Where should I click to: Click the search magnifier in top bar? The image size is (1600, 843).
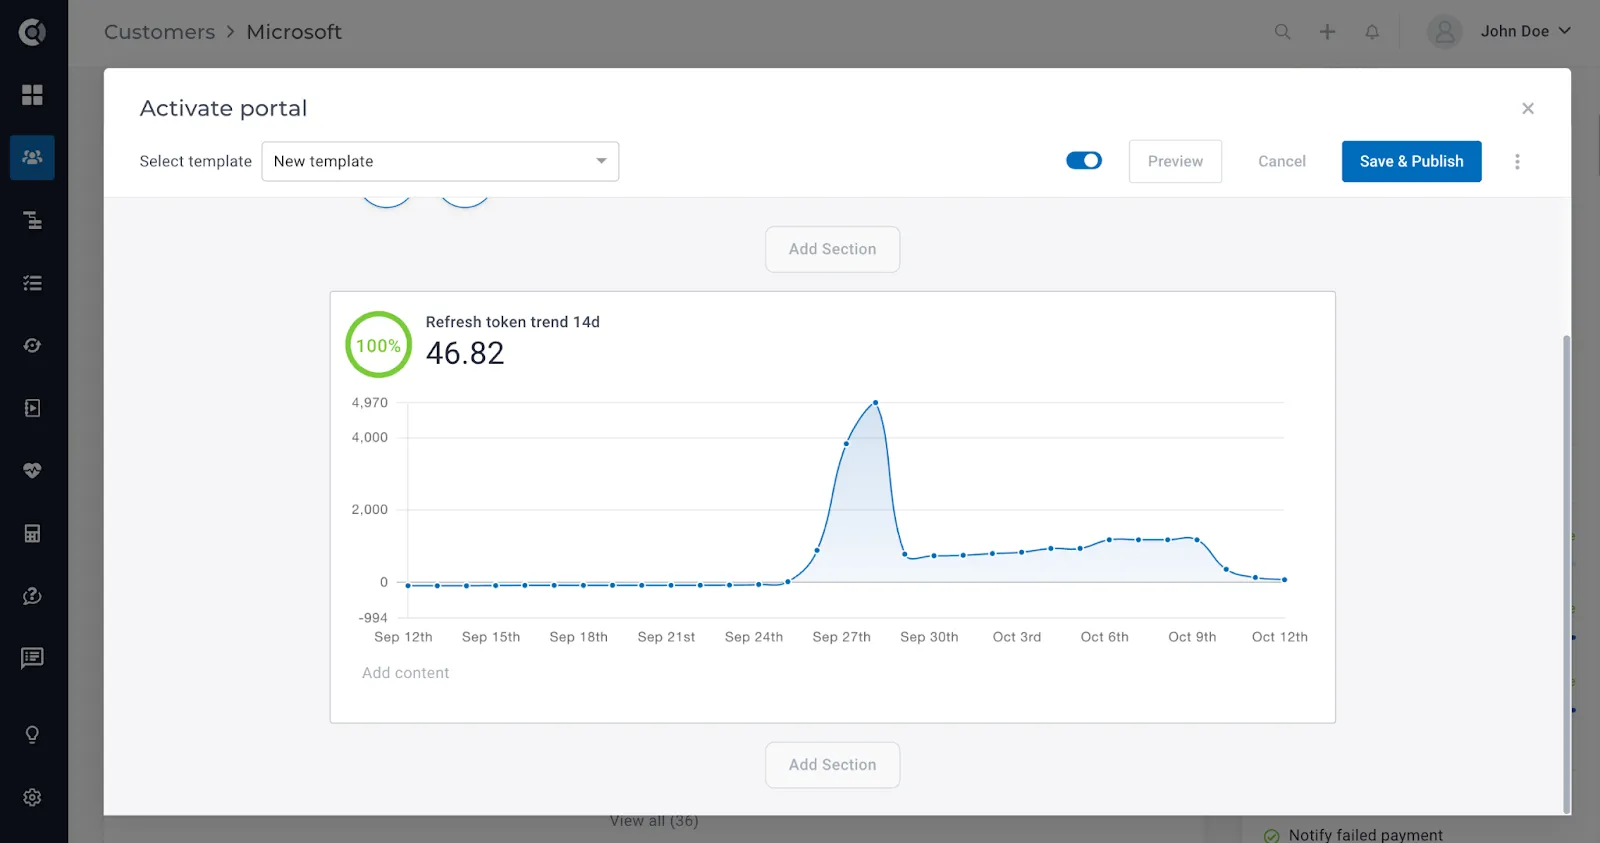point(1282,32)
